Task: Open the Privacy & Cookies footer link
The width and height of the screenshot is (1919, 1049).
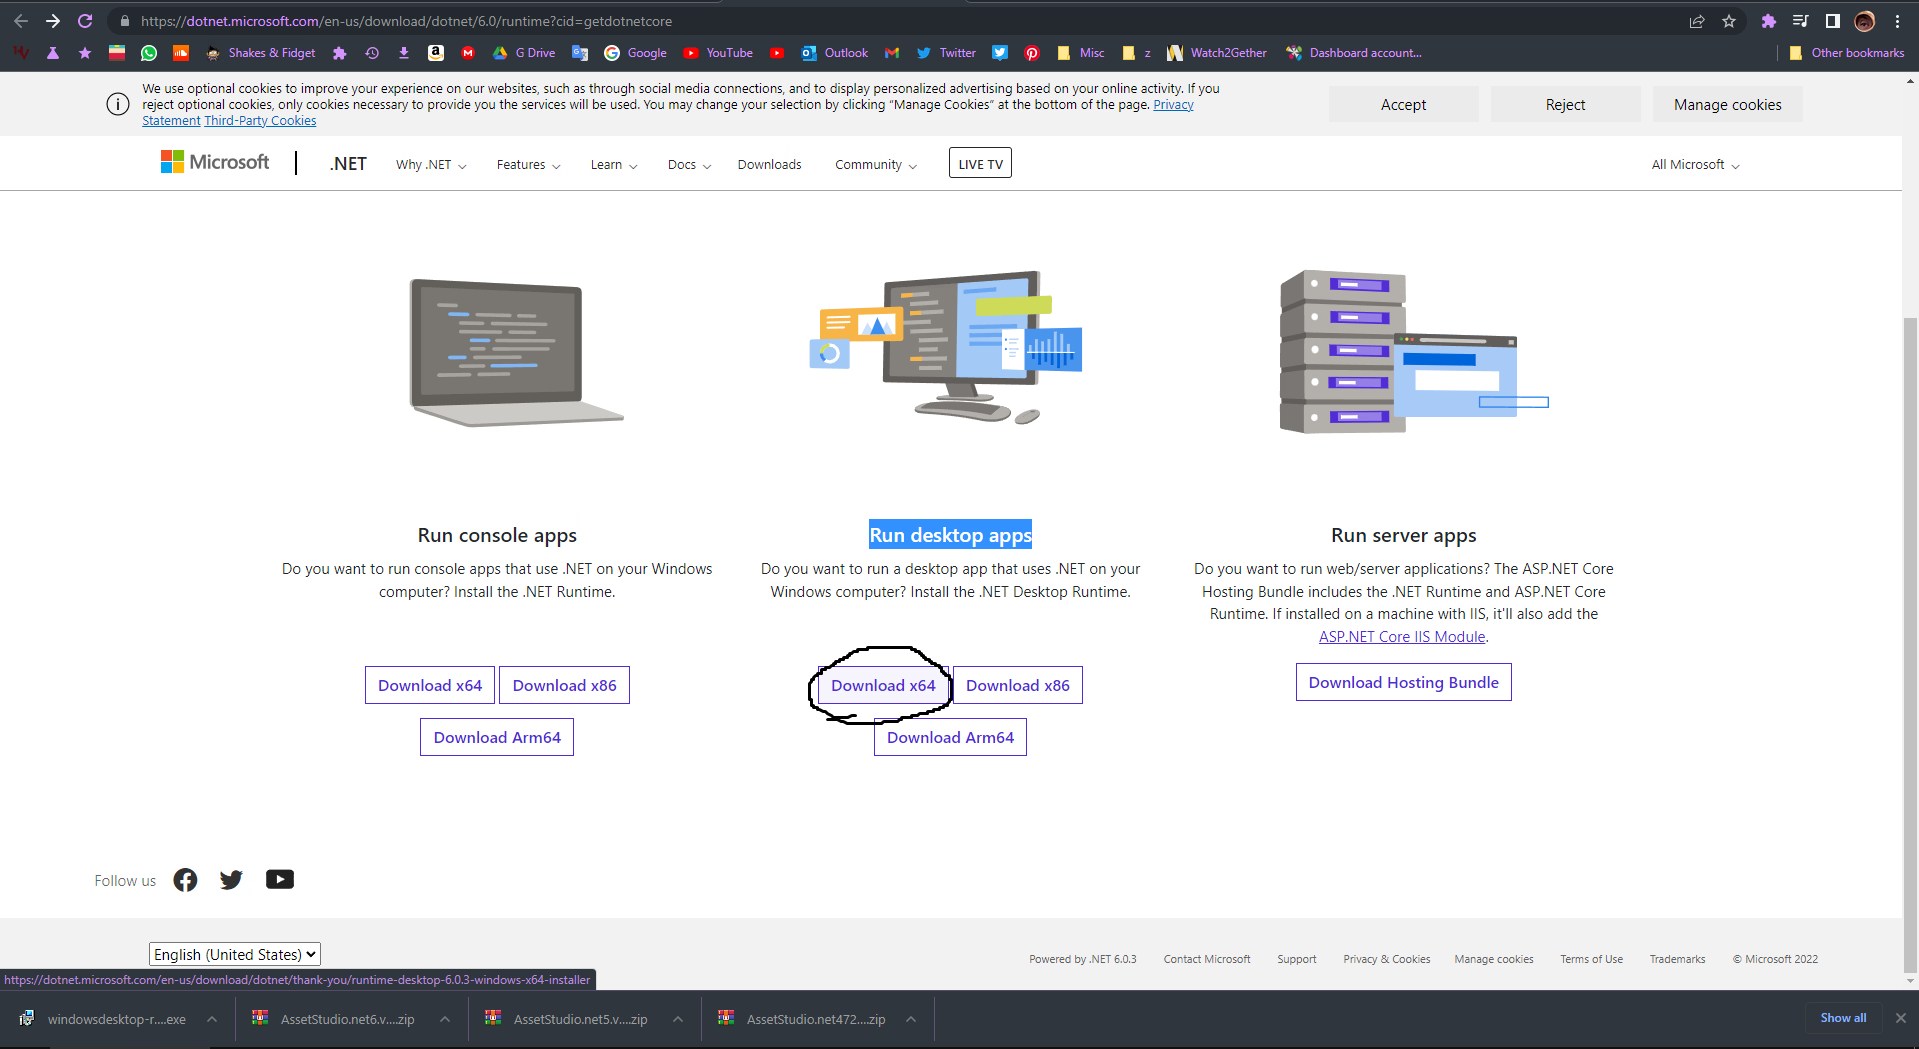Action: [x=1386, y=959]
